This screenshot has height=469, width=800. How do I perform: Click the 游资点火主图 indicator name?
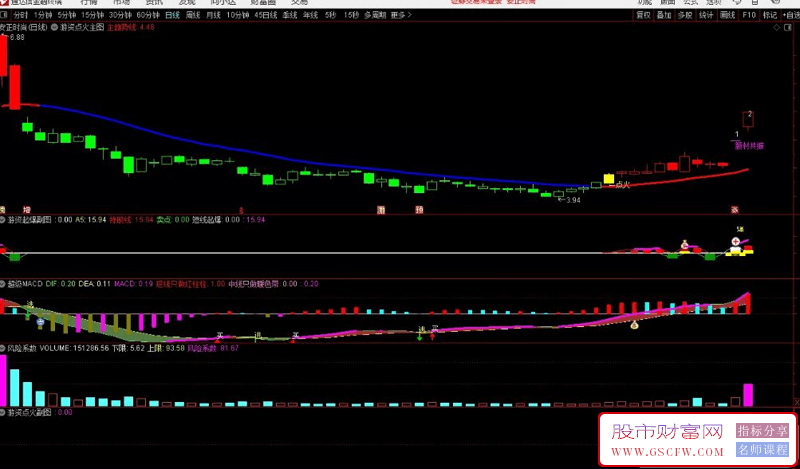point(81,27)
